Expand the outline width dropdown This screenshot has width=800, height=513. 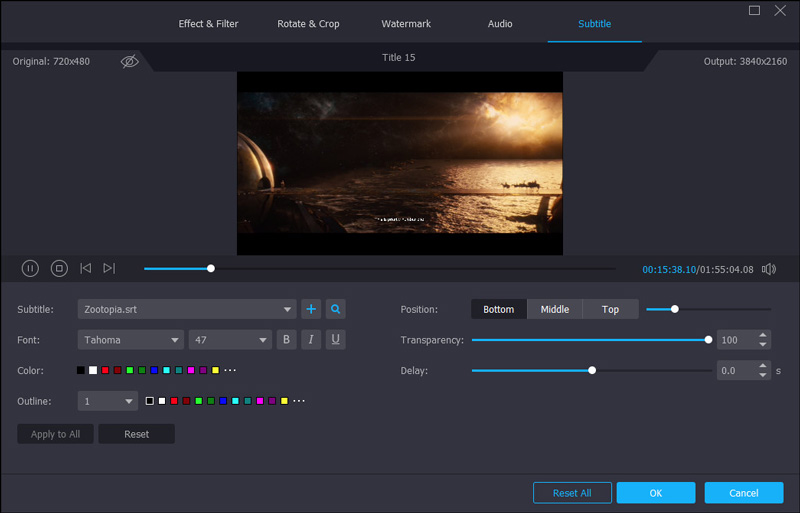[130, 401]
